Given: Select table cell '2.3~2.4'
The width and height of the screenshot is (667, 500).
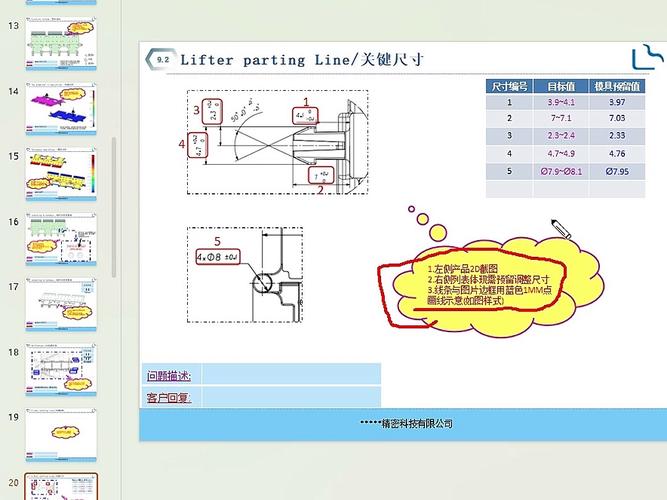Looking at the screenshot, I should click(x=561, y=136).
